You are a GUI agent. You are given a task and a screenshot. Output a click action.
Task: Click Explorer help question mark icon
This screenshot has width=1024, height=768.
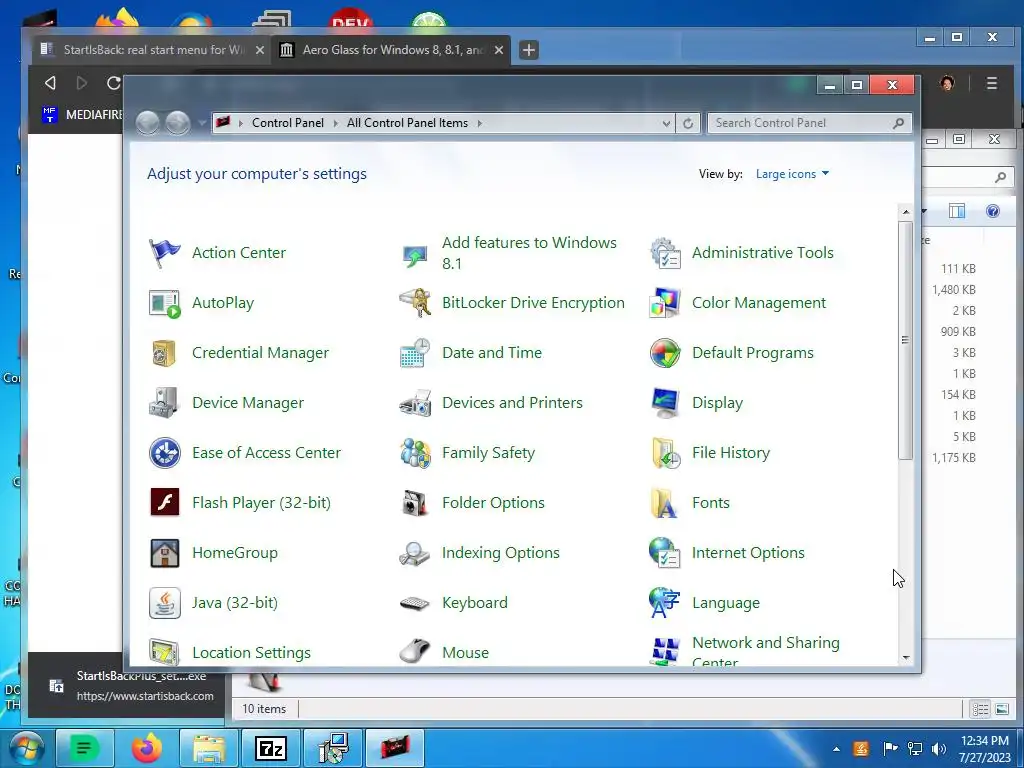(x=993, y=211)
